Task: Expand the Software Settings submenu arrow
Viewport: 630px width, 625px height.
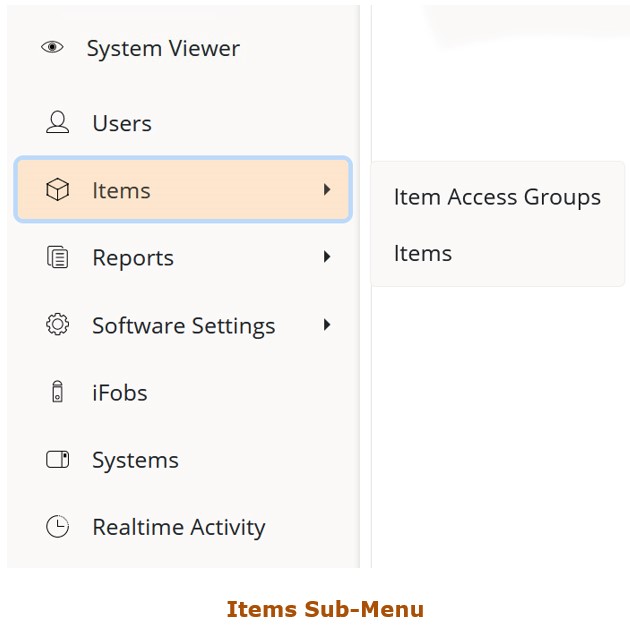Action: (327, 325)
